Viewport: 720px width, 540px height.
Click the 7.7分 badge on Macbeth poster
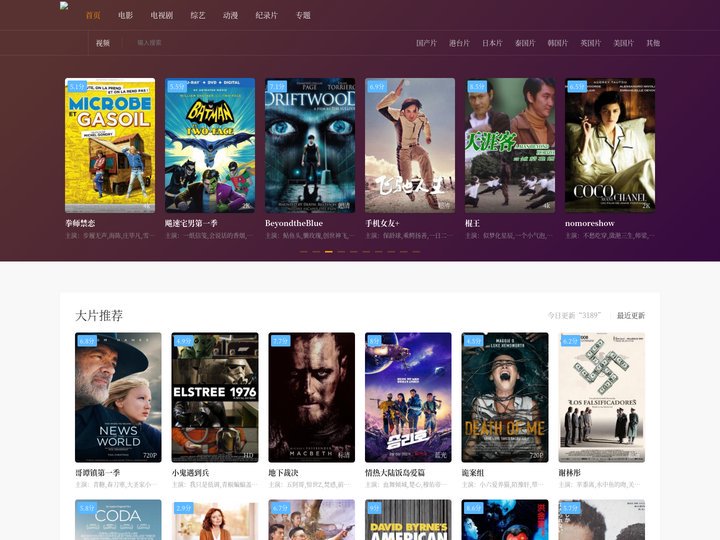pos(281,341)
